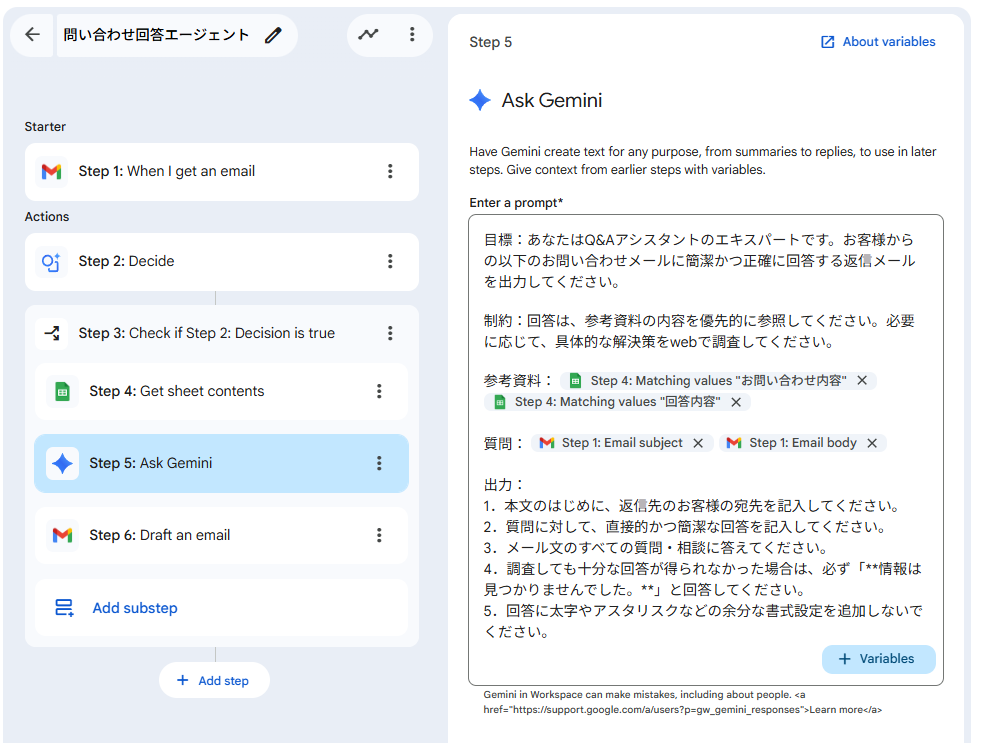The image size is (984, 743).
Task: Open Step 6 Draft options menu
Action: tap(379, 535)
